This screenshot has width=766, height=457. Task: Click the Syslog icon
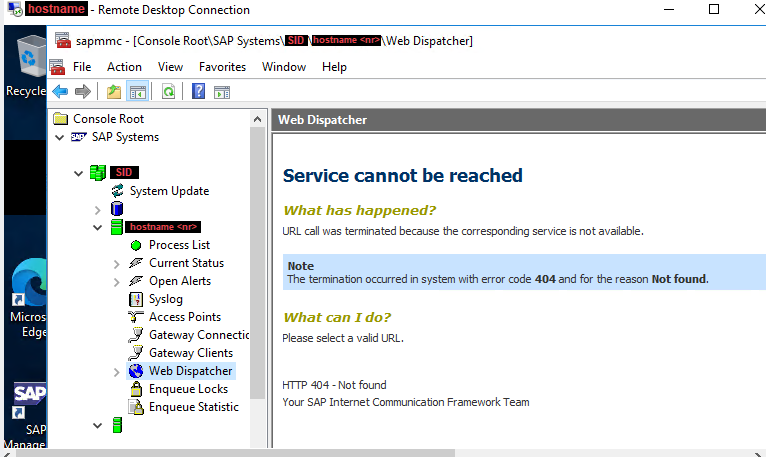(136, 299)
